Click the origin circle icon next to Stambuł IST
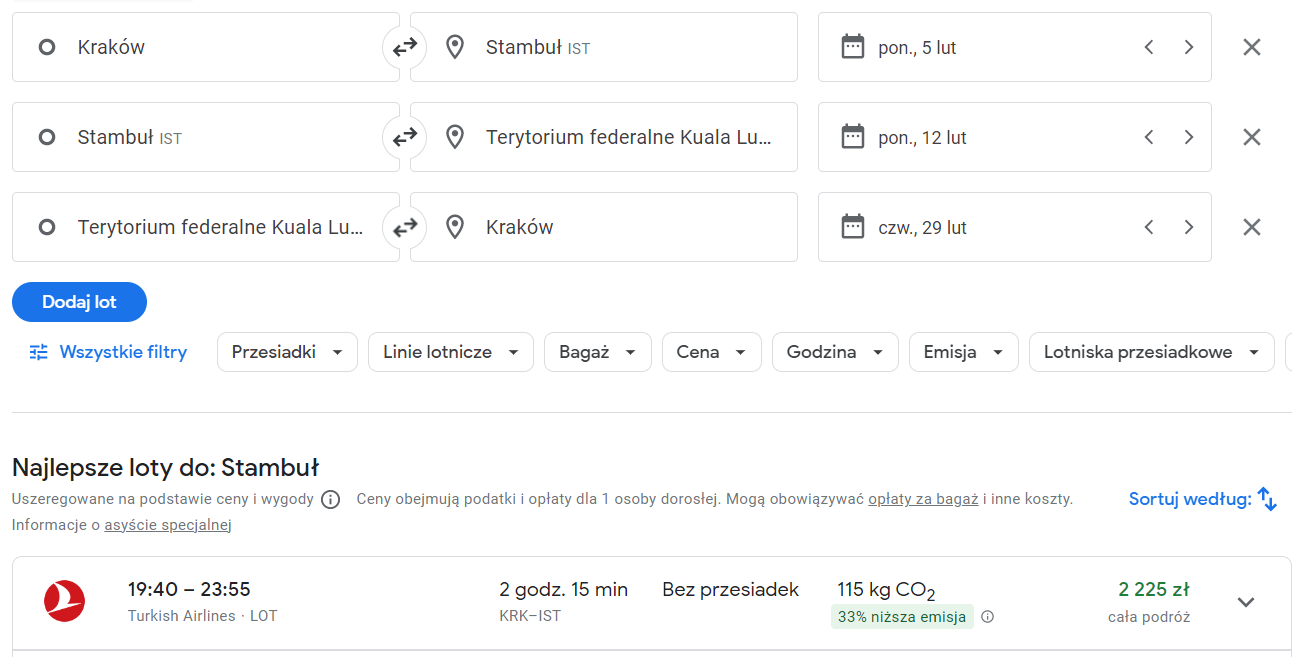The image size is (1314, 657). point(46,137)
